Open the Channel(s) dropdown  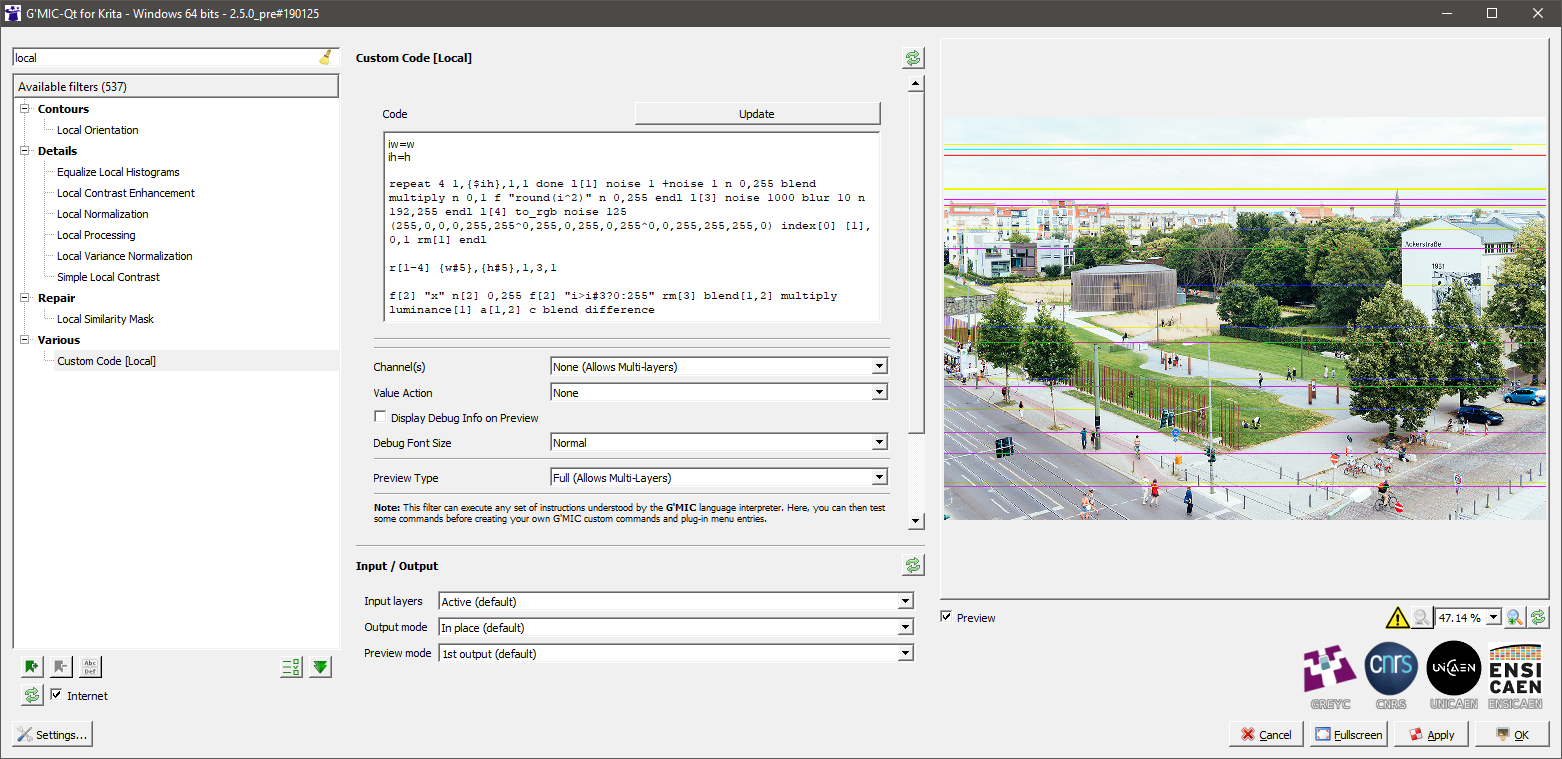[719, 367]
